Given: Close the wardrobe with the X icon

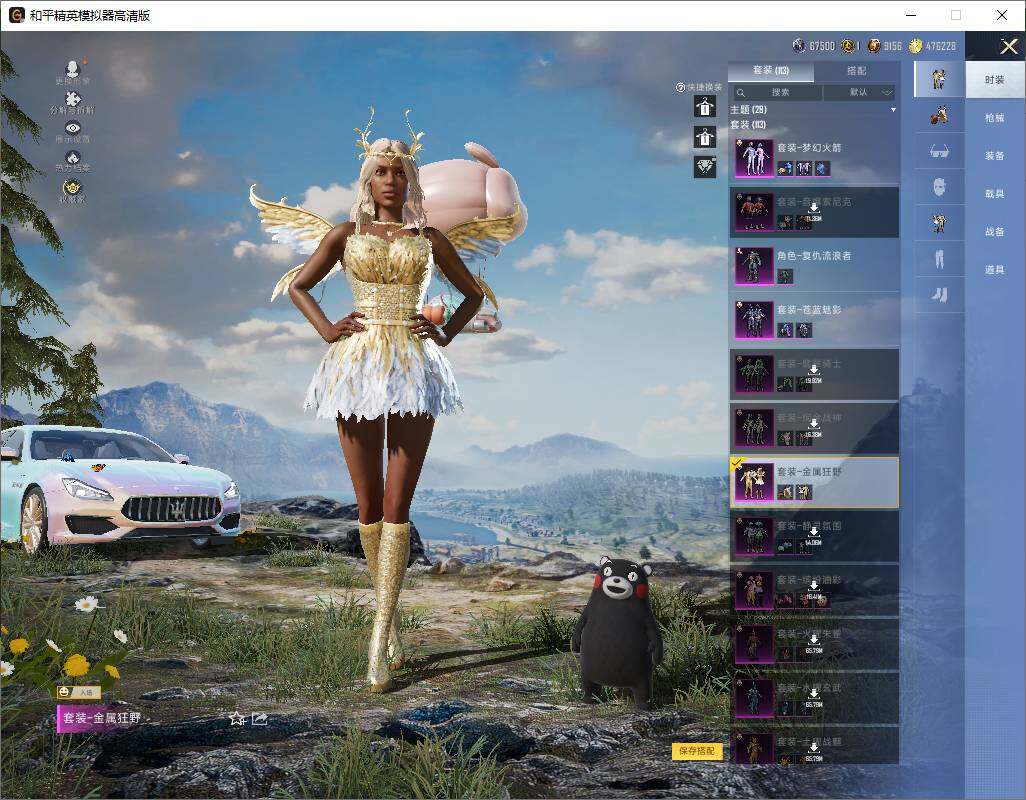Looking at the screenshot, I should tap(1008, 46).
